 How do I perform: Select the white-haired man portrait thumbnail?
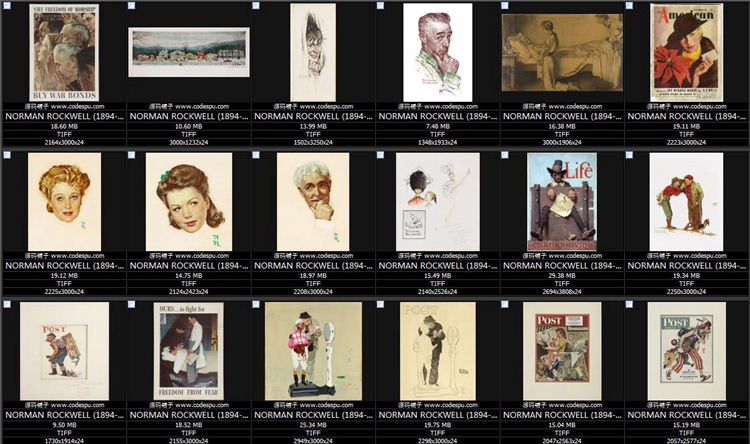(313, 202)
